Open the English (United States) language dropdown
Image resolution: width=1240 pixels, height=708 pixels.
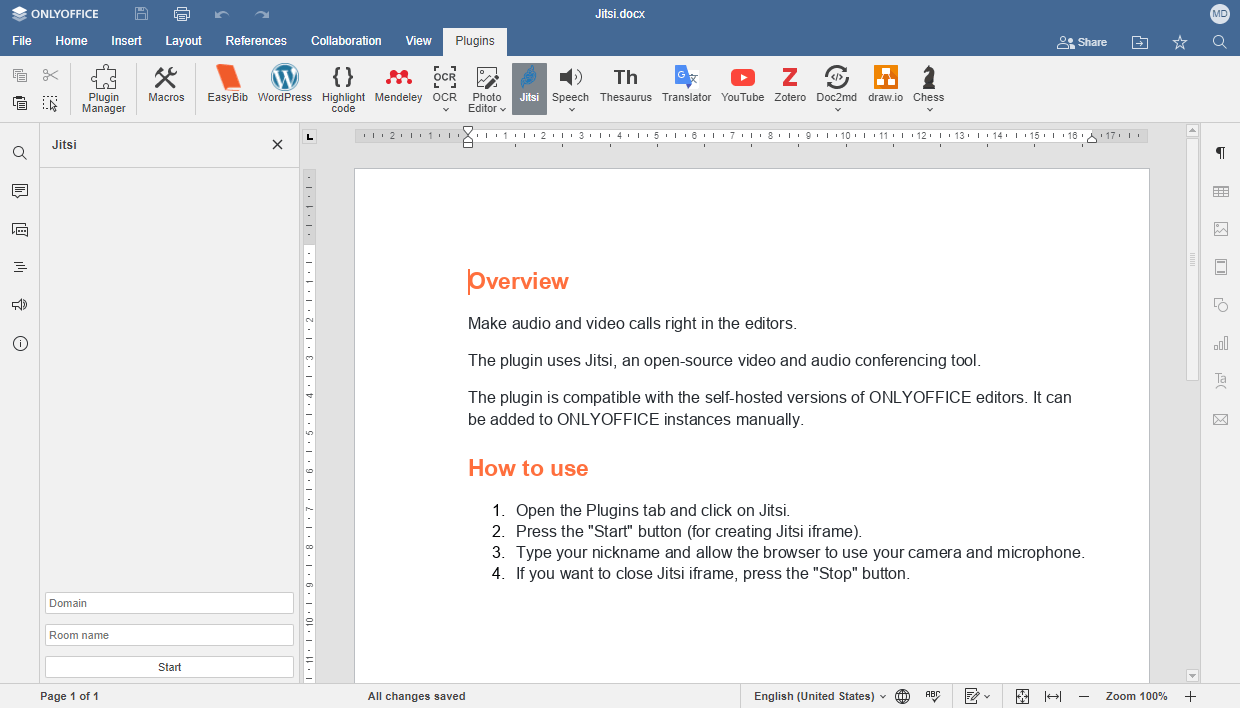[x=819, y=696]
